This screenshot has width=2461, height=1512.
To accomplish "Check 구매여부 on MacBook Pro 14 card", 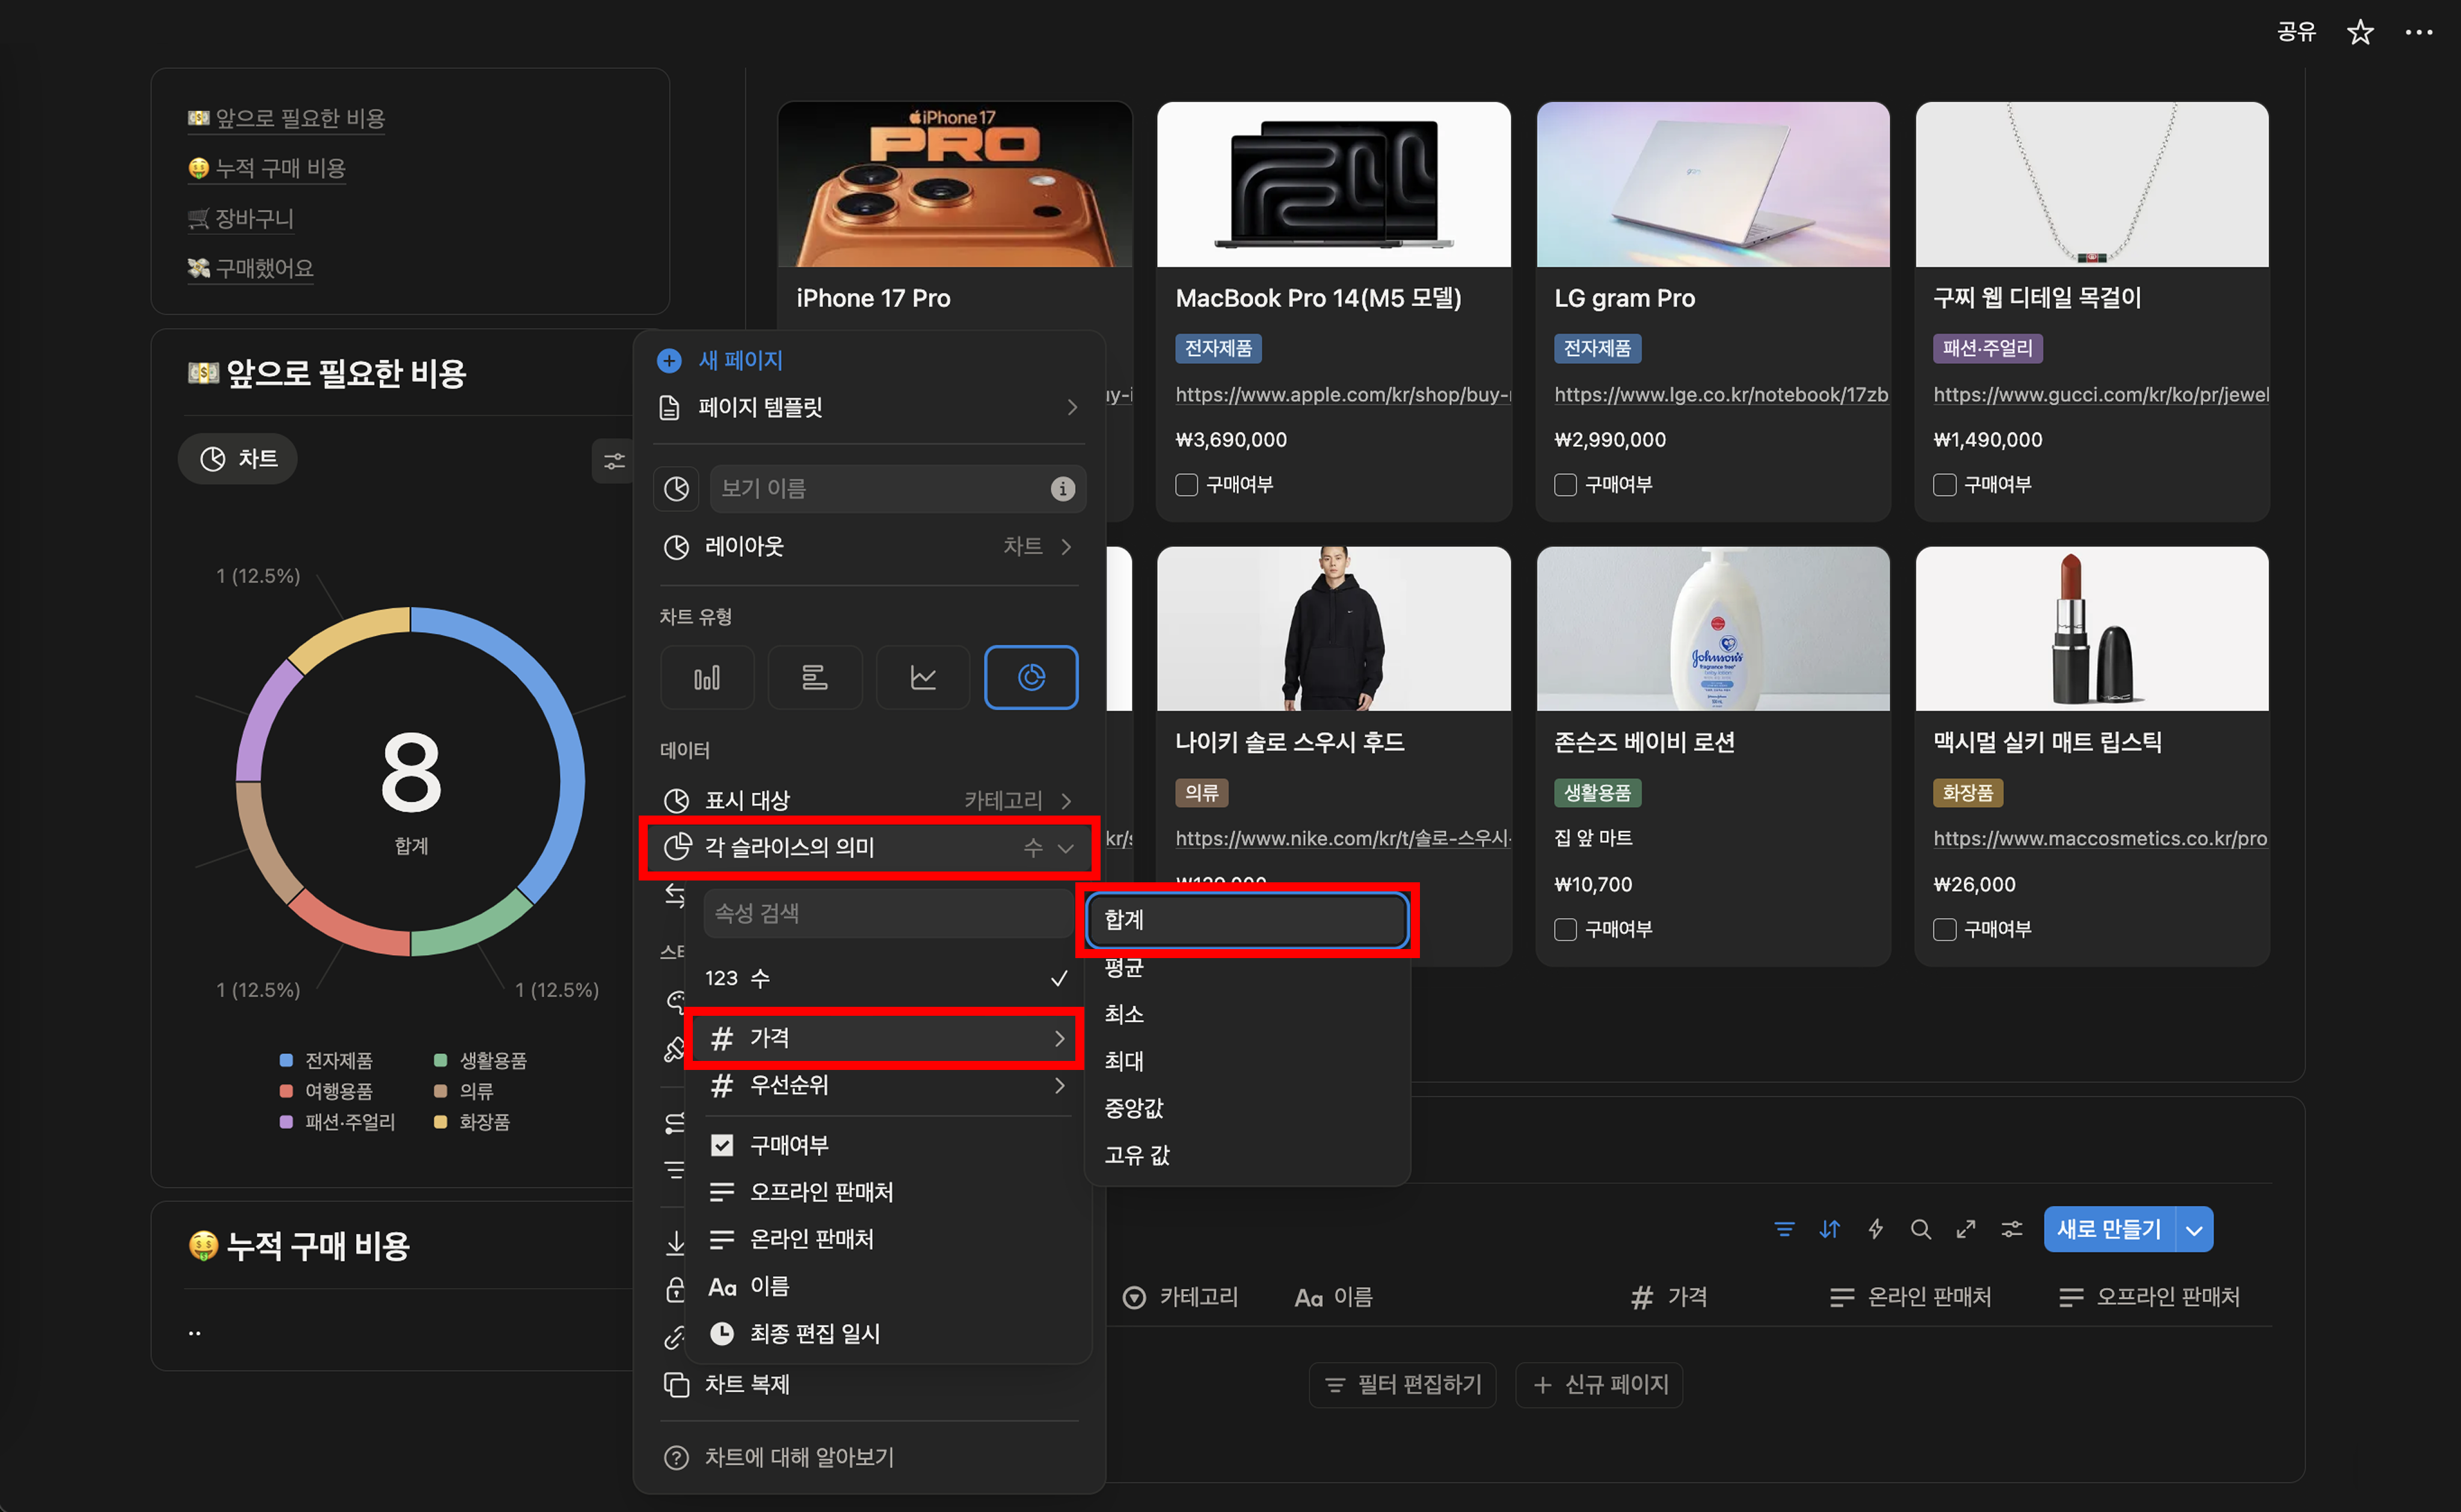I will click(1186, 485).
